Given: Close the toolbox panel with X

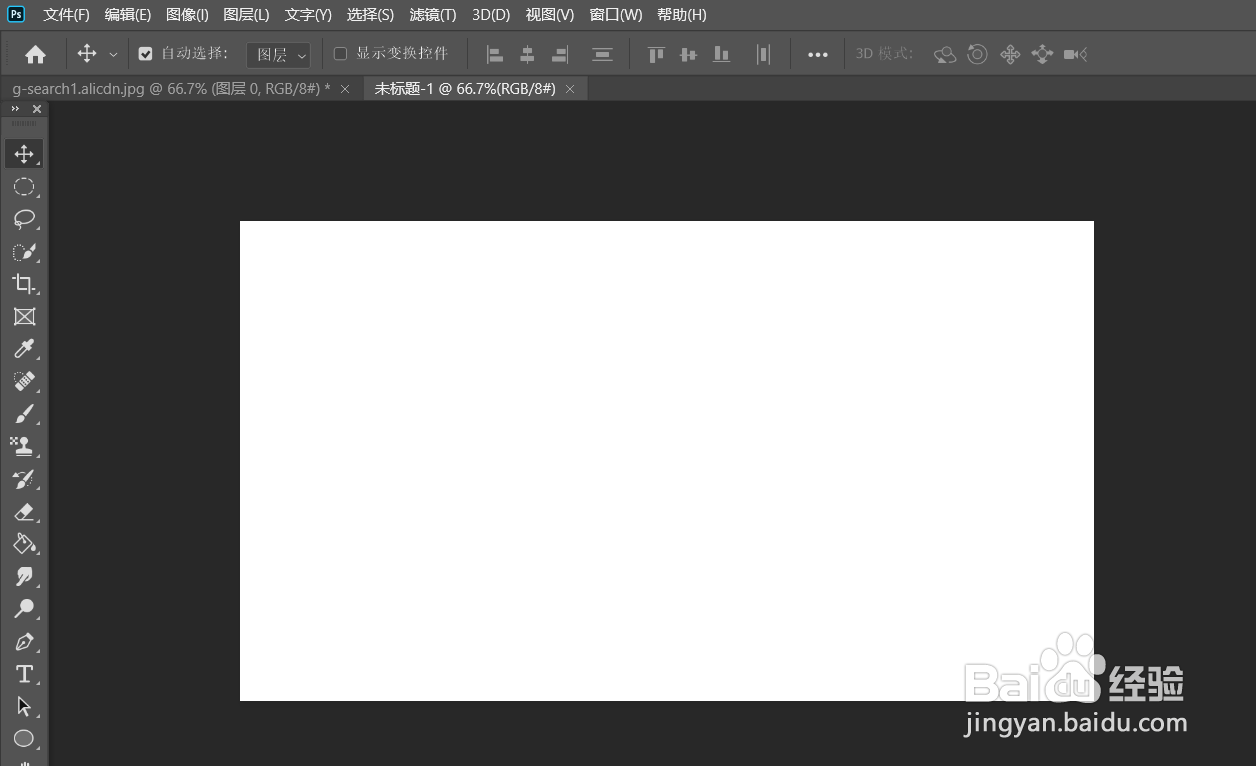Looking at the screenshot, I should tap(37, 108).
